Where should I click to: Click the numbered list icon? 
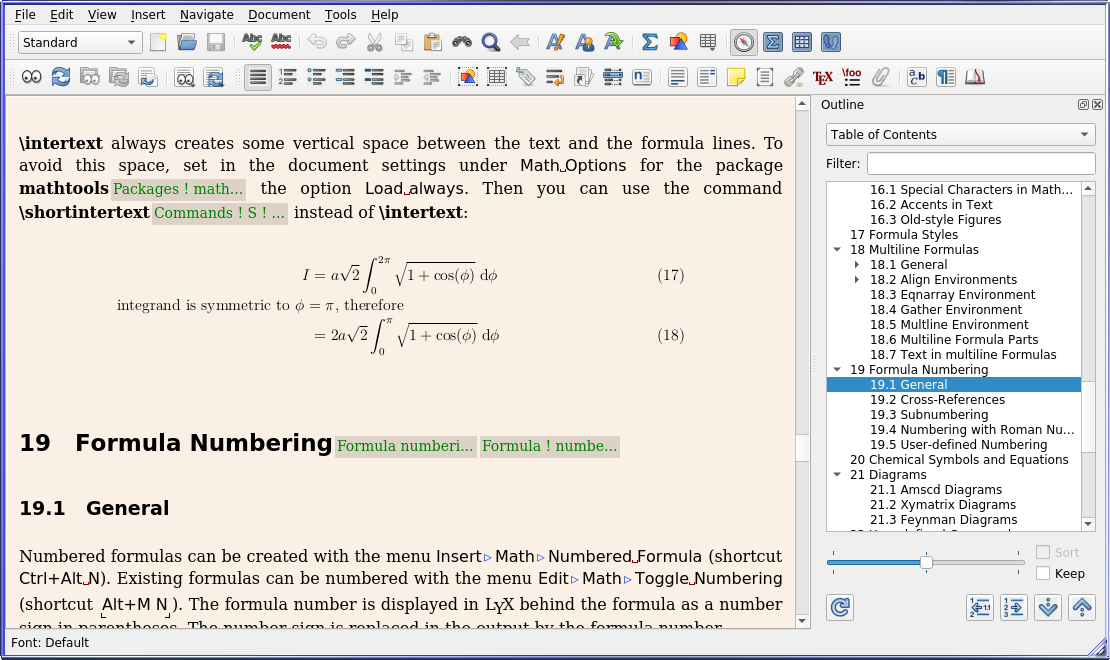[x=288, y=77]
